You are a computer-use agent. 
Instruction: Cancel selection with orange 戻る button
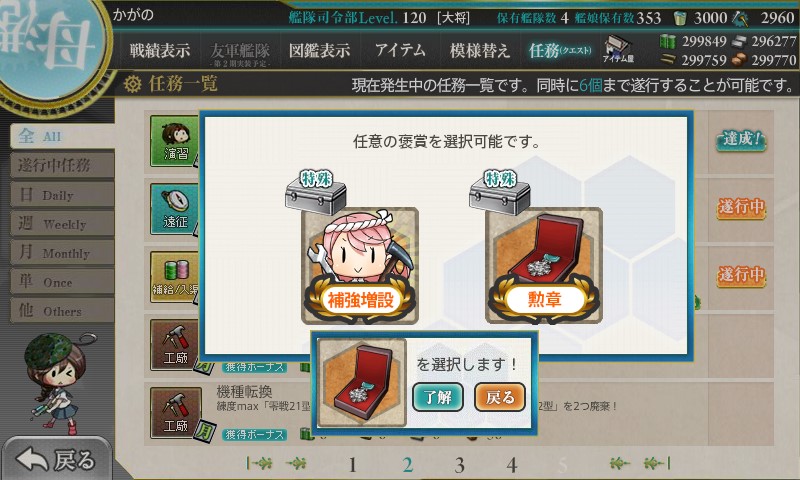499,397
